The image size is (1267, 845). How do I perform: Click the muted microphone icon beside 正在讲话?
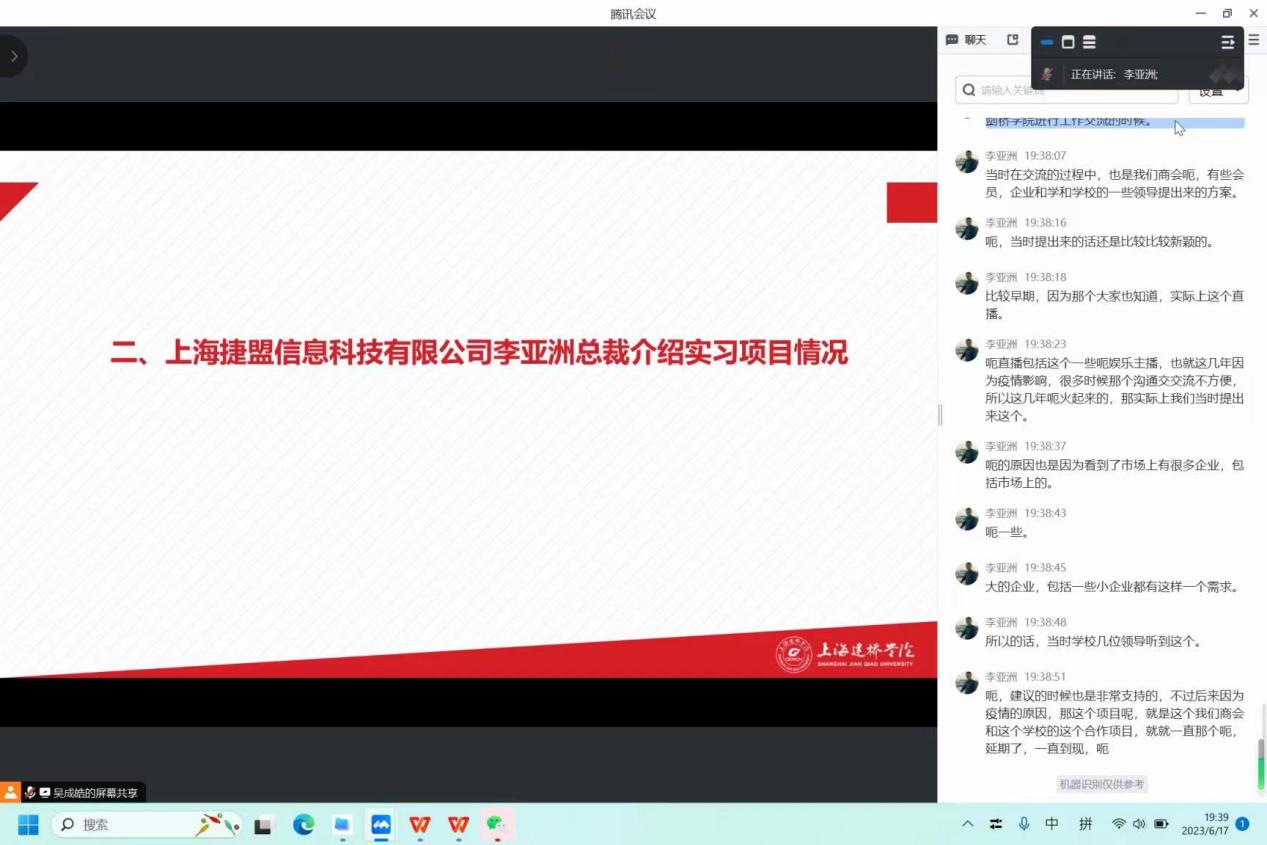click(1047, 74)
